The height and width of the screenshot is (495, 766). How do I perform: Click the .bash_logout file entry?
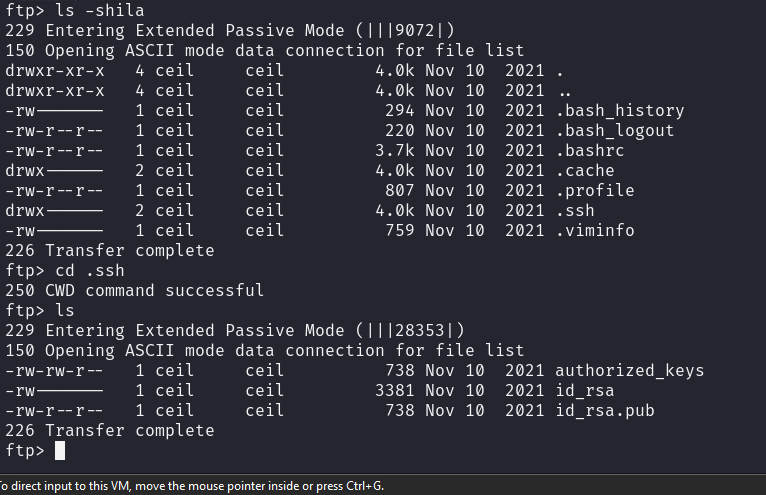click(614, 131)
